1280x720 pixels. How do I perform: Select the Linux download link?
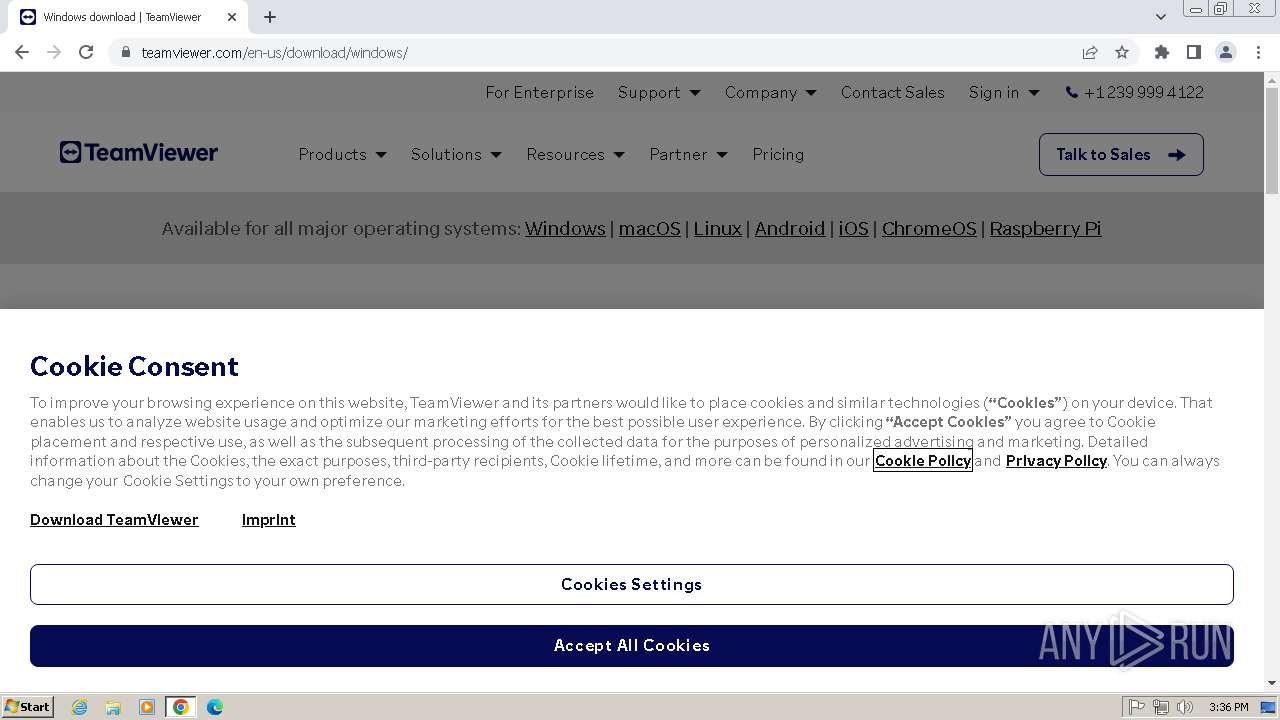718,228
